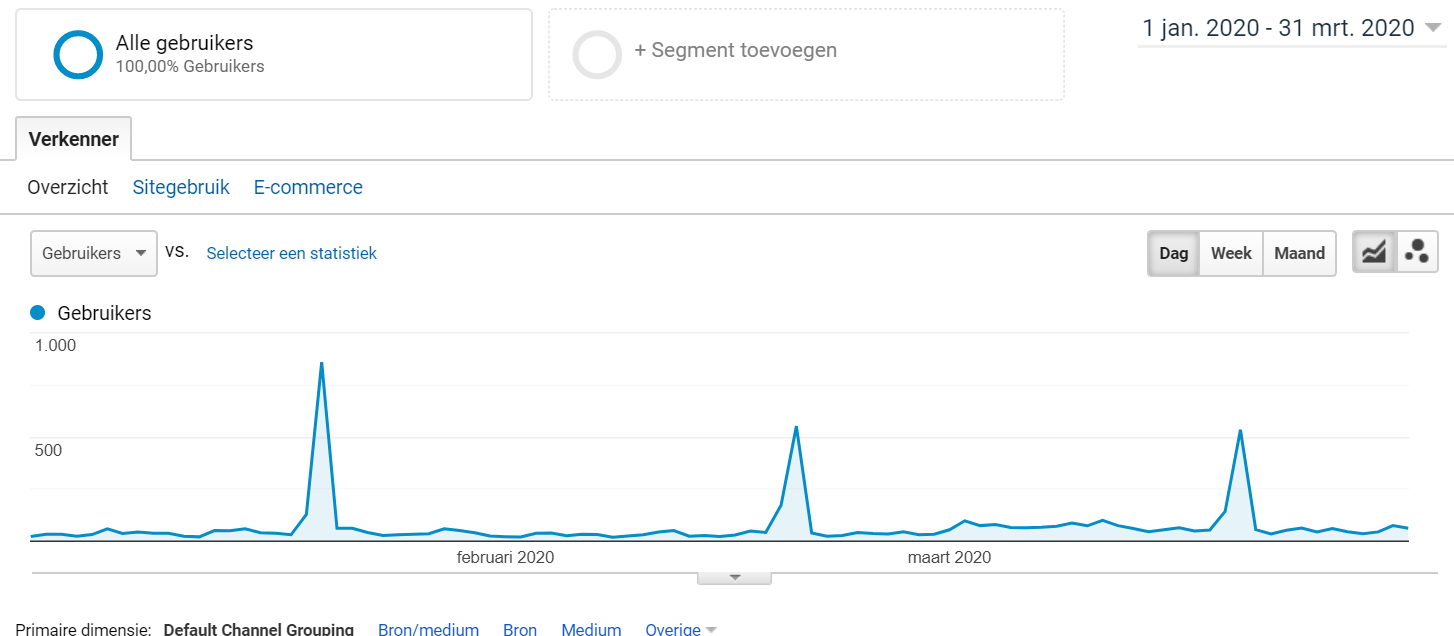Click the empty add-segment circle icon
This screenshot has height=636, width=1454.
[x=597, y=54]
